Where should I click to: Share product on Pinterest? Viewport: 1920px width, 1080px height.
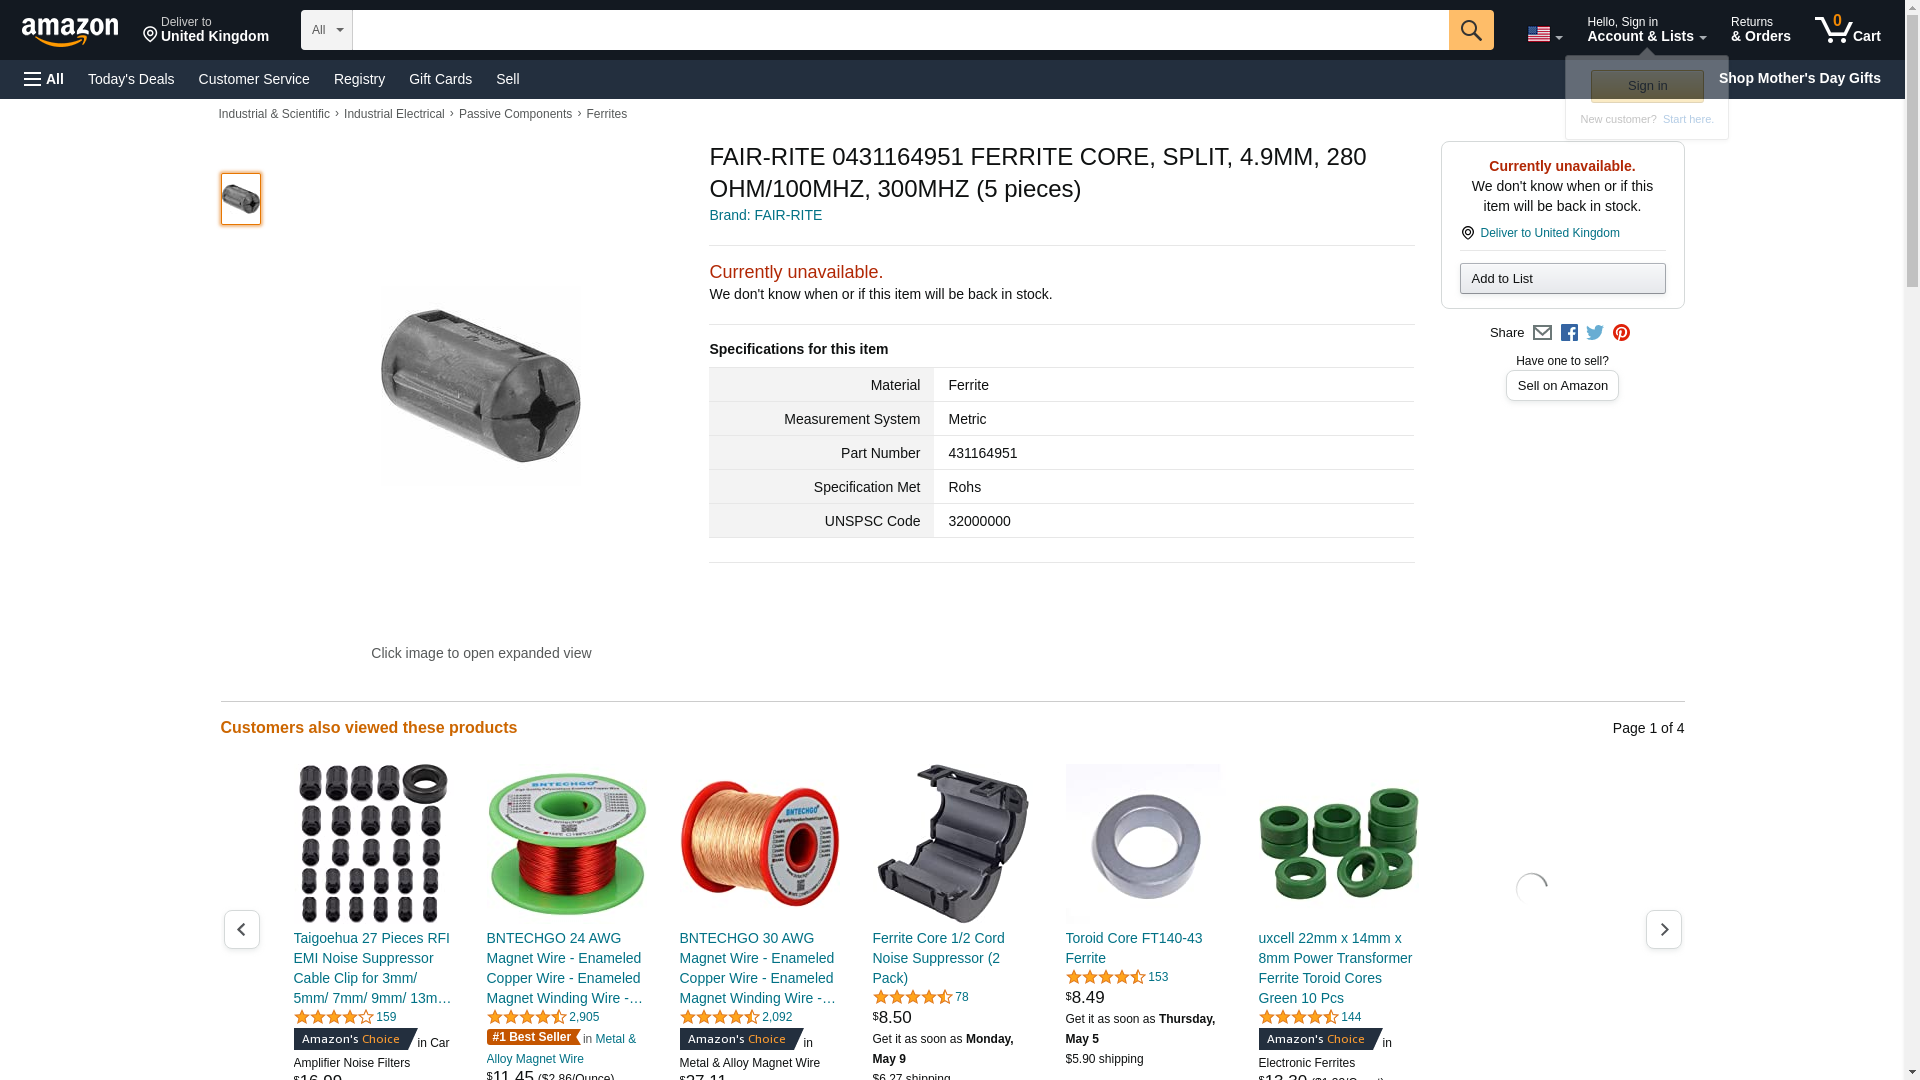pos(1621,333)
